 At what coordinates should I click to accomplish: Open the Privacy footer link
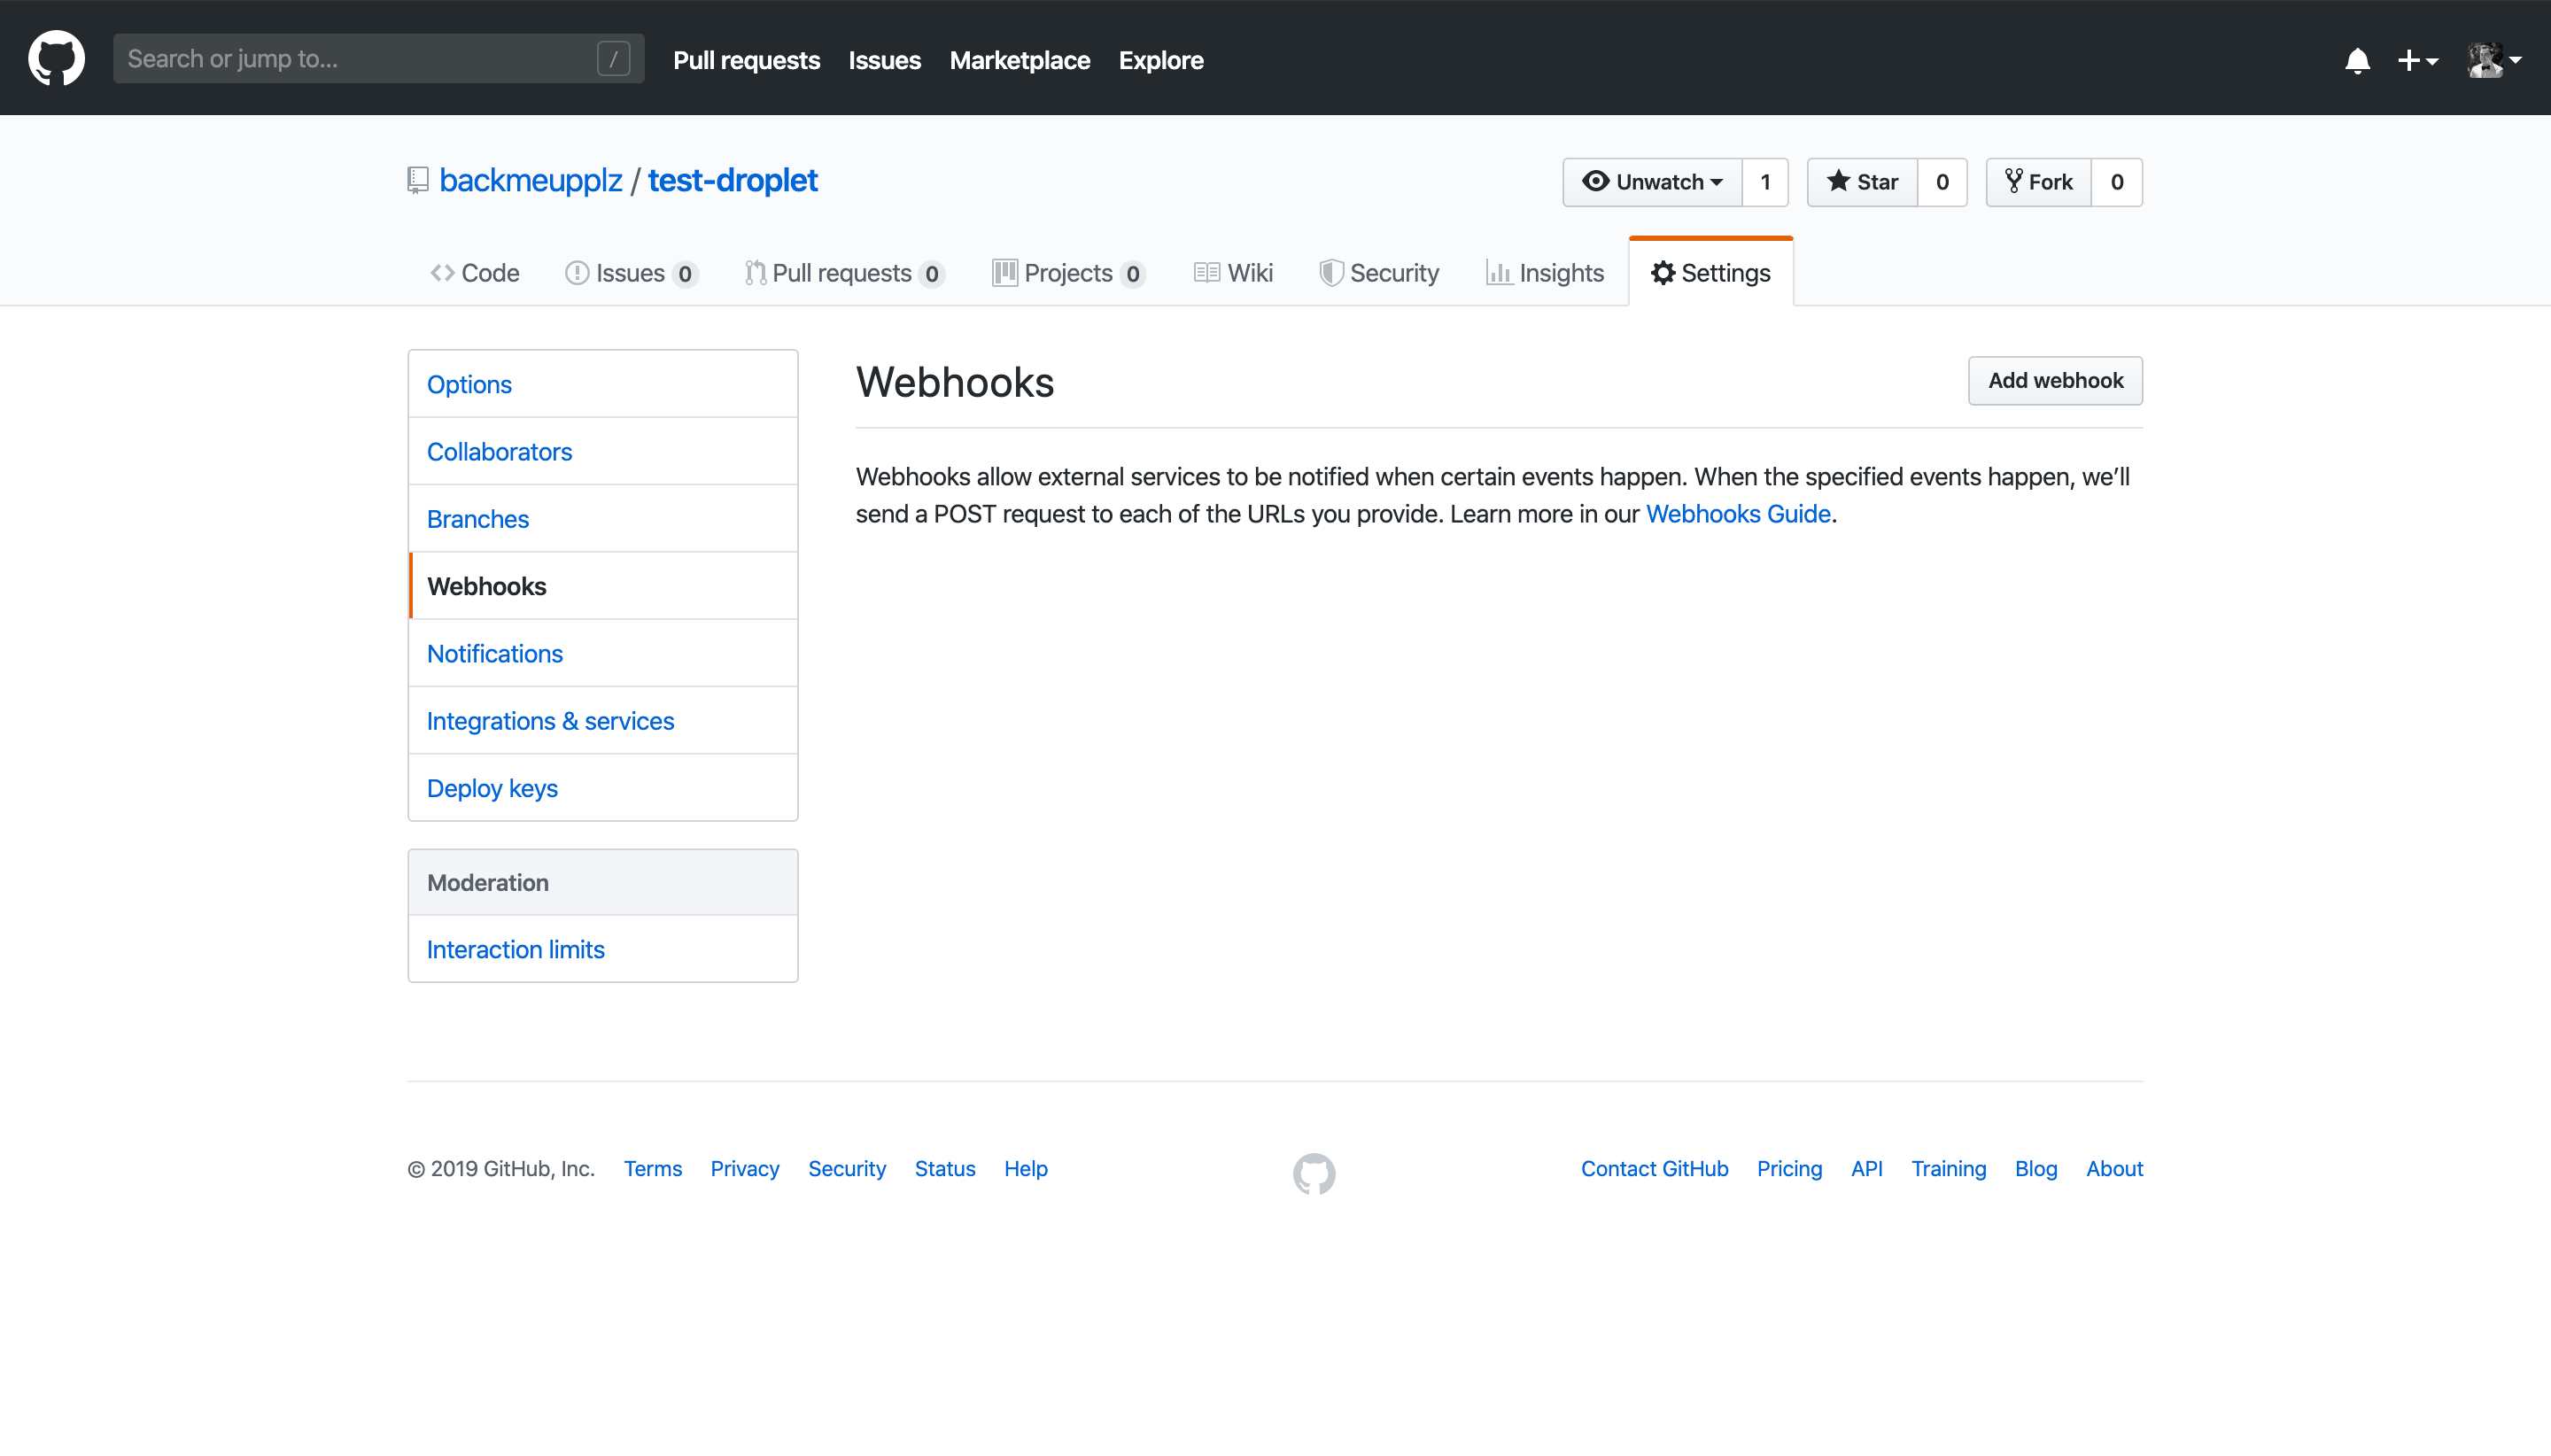coord(744,1168)
